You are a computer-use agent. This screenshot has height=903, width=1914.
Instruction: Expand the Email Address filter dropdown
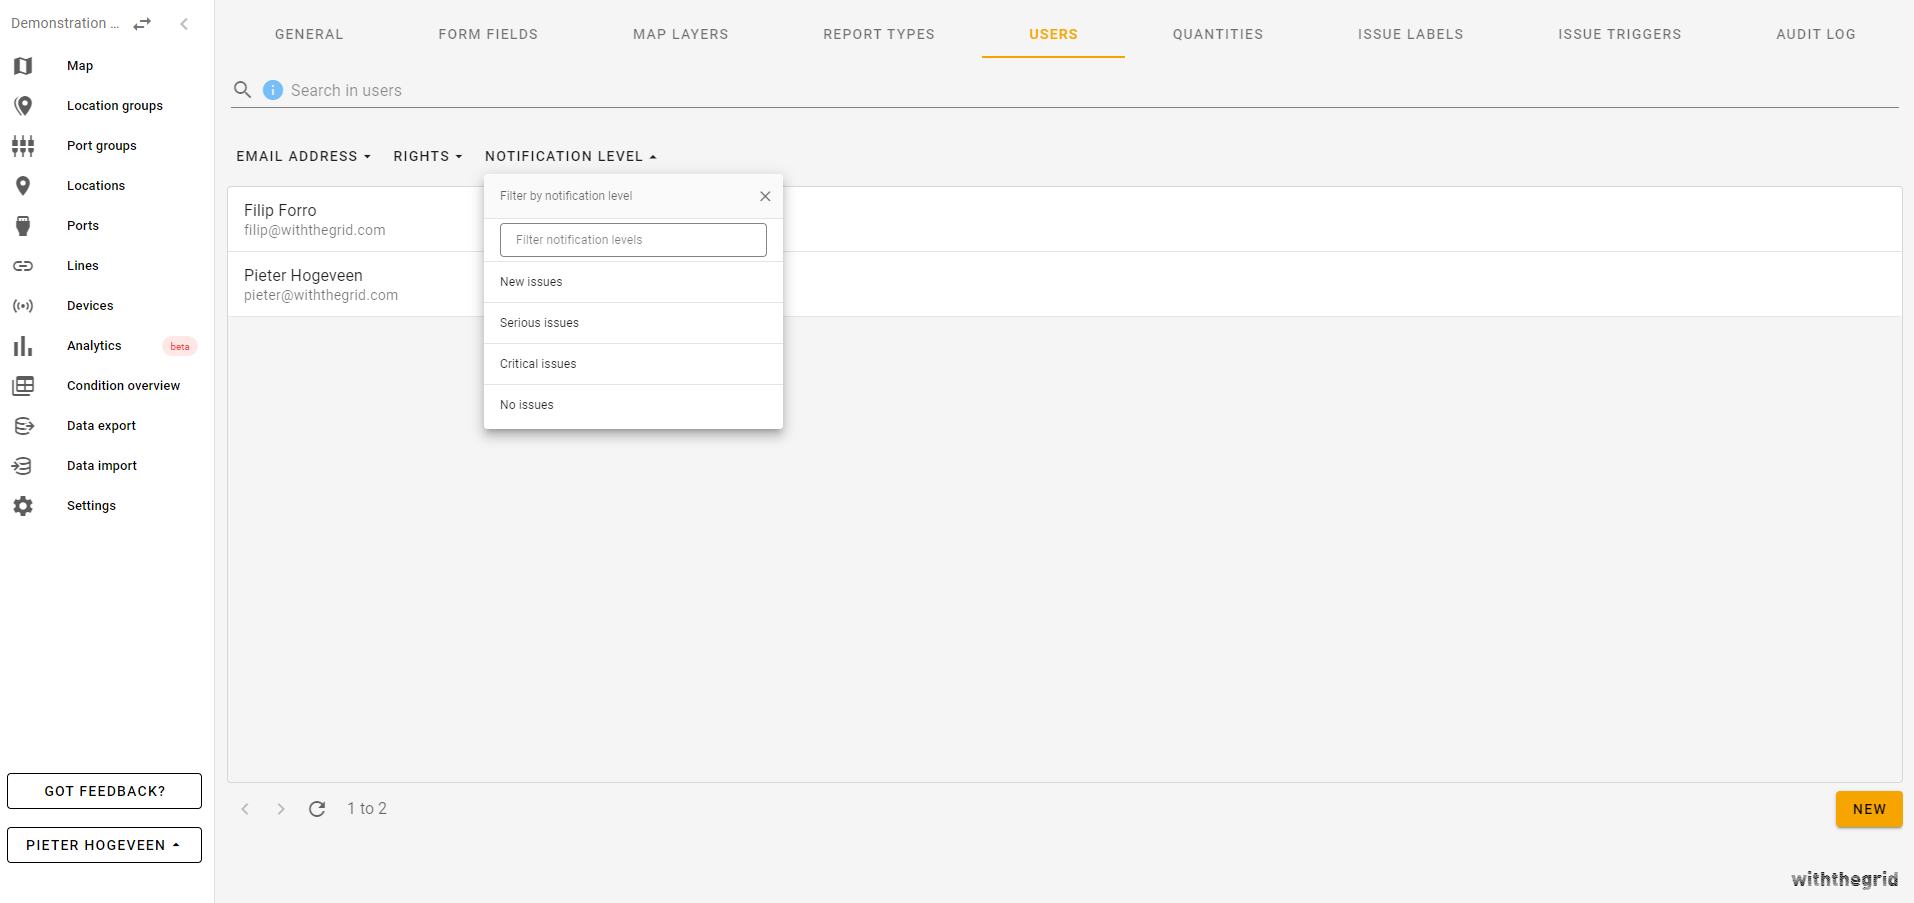pyautogui.click(x=303, y=156)
